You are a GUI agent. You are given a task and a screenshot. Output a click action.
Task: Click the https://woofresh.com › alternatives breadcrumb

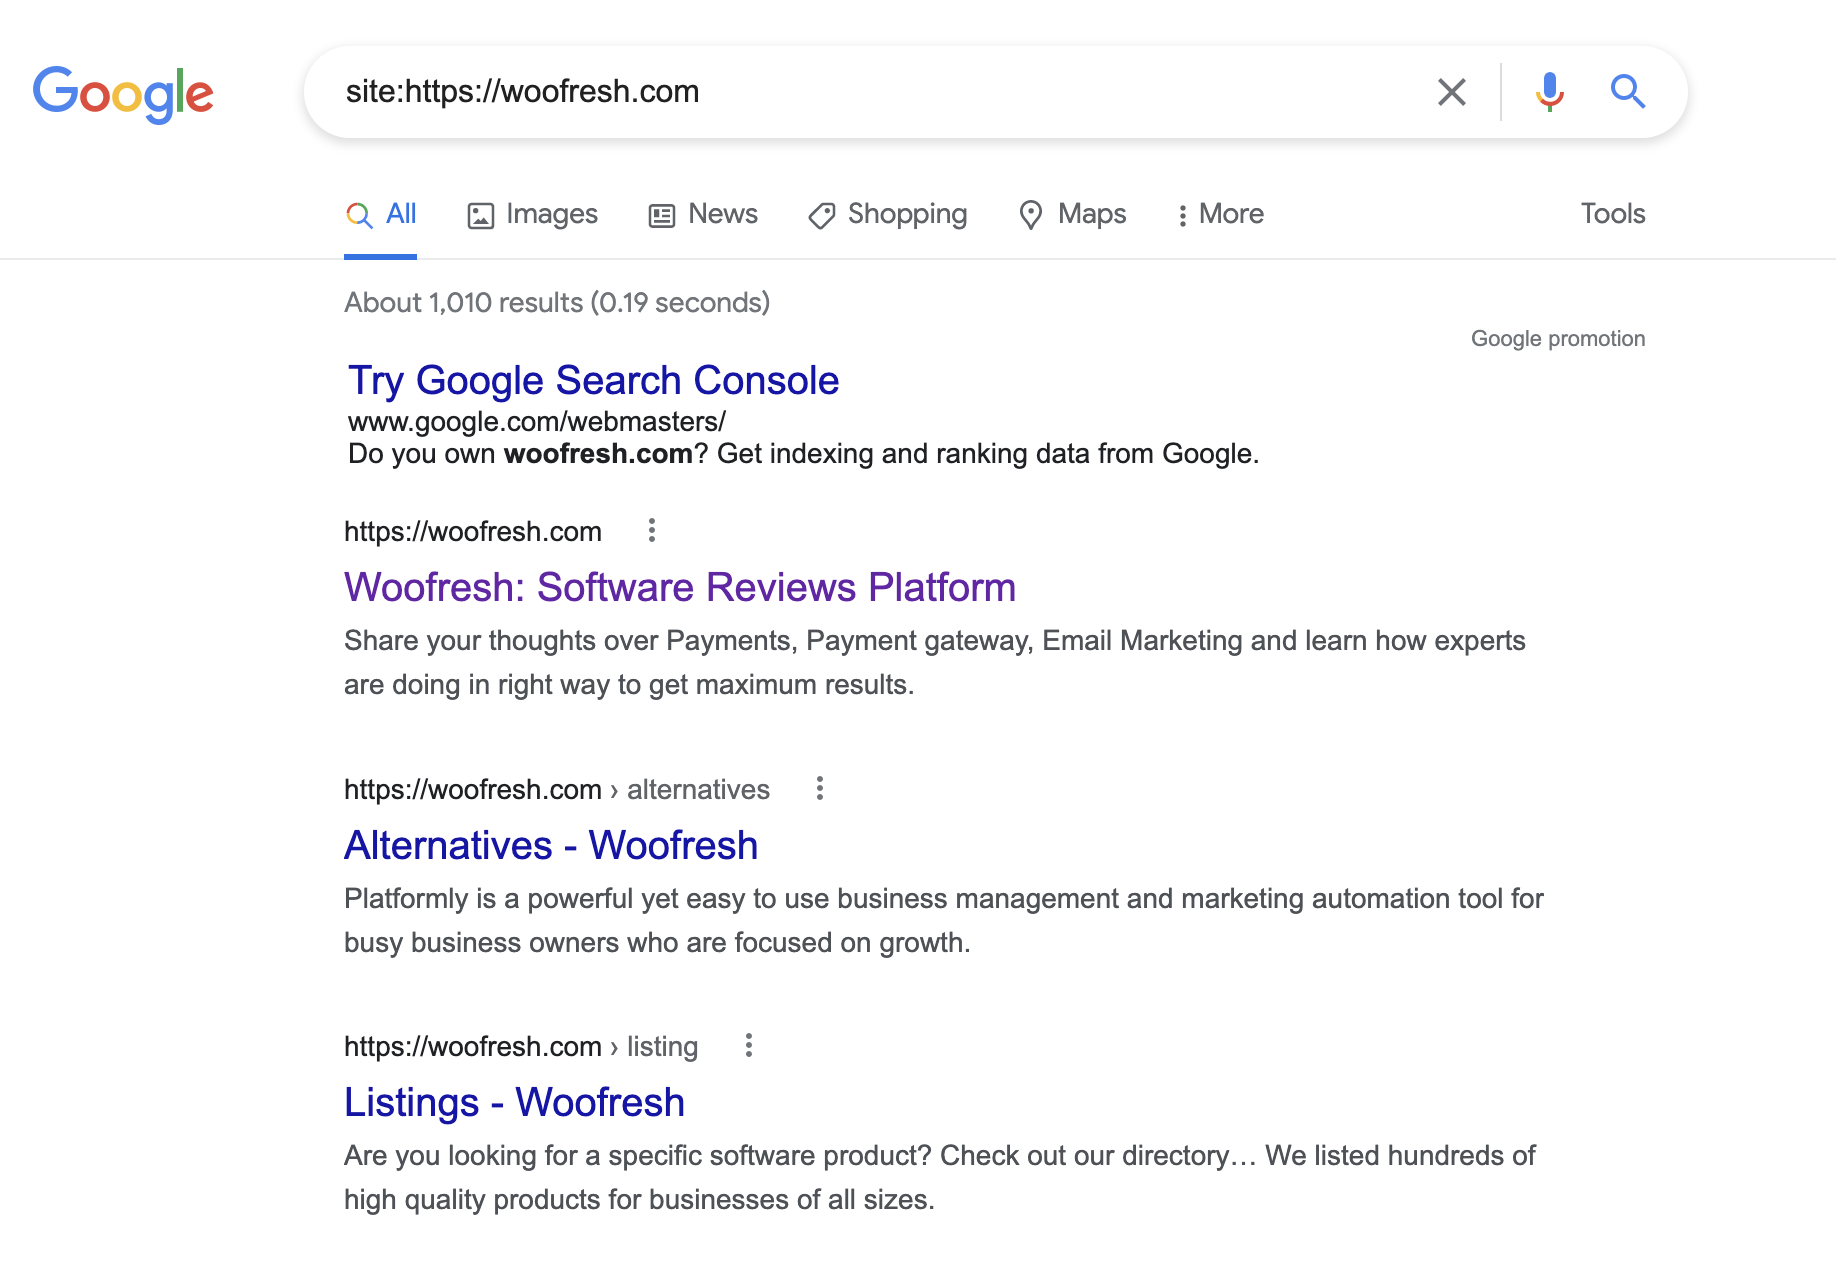(557, 790)
